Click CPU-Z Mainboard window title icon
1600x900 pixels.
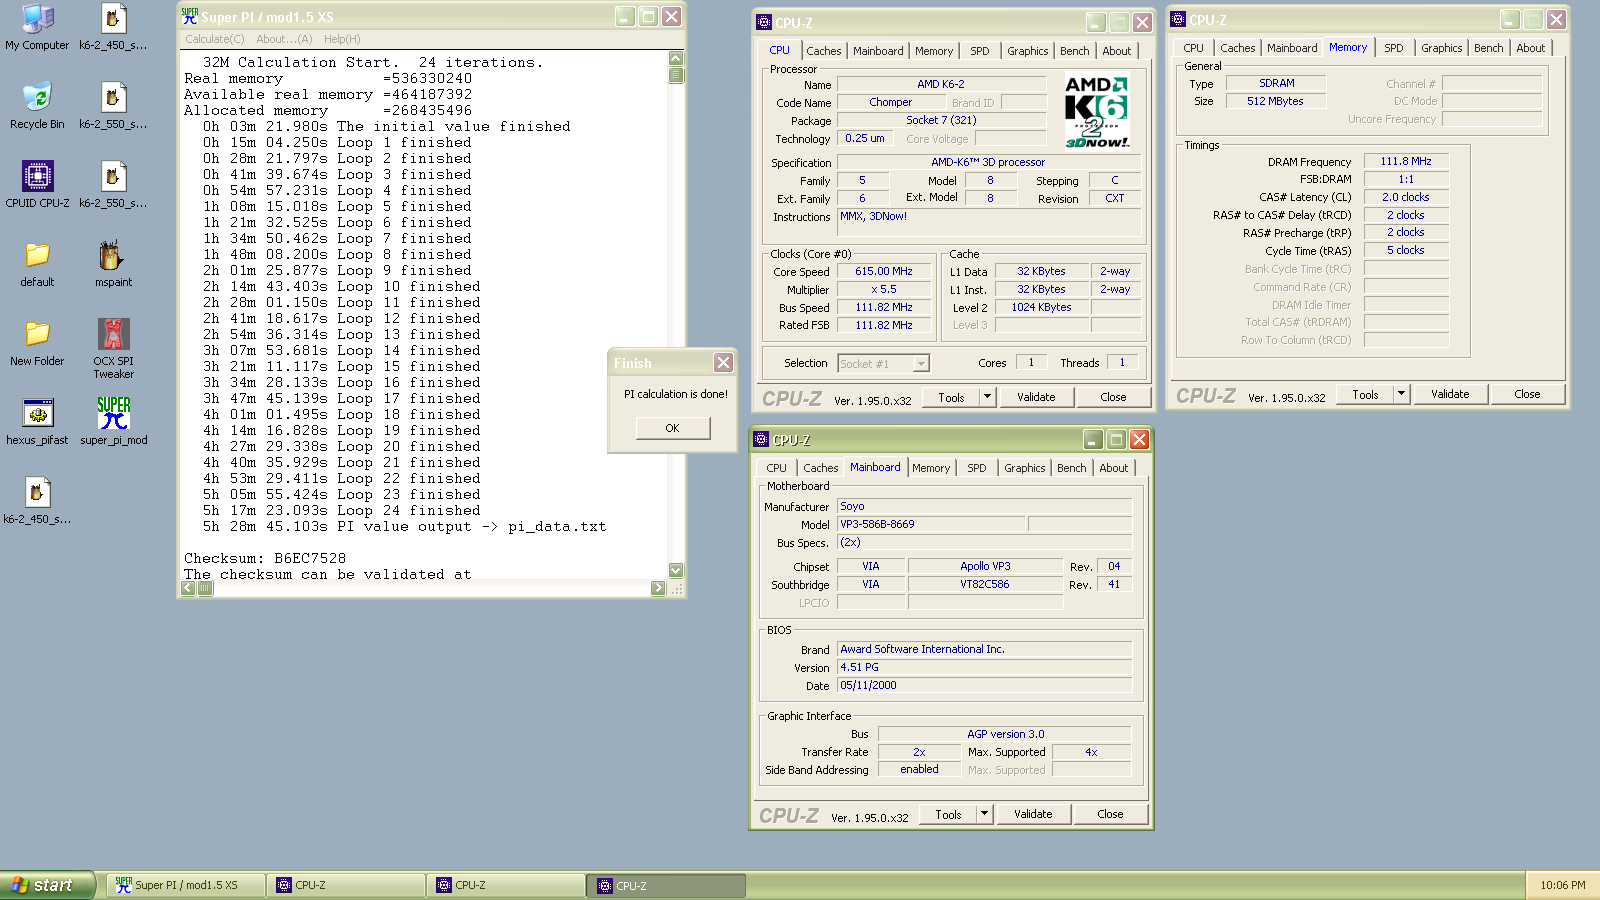(761, 439)
